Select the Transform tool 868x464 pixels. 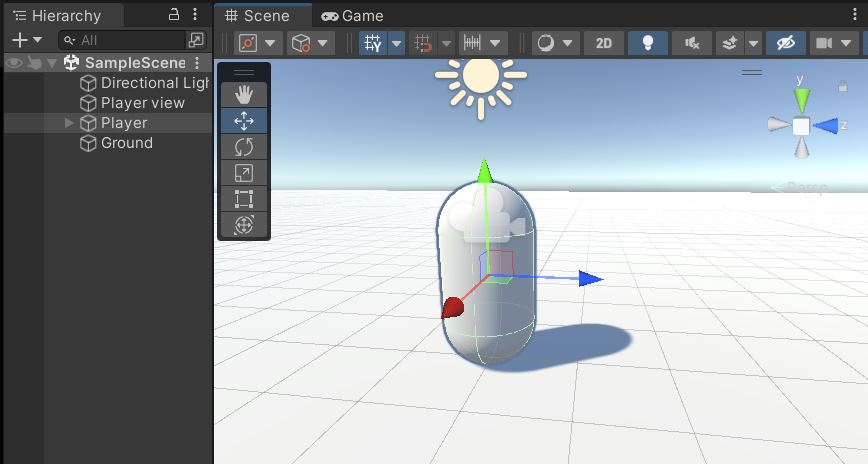coord(244,224)
